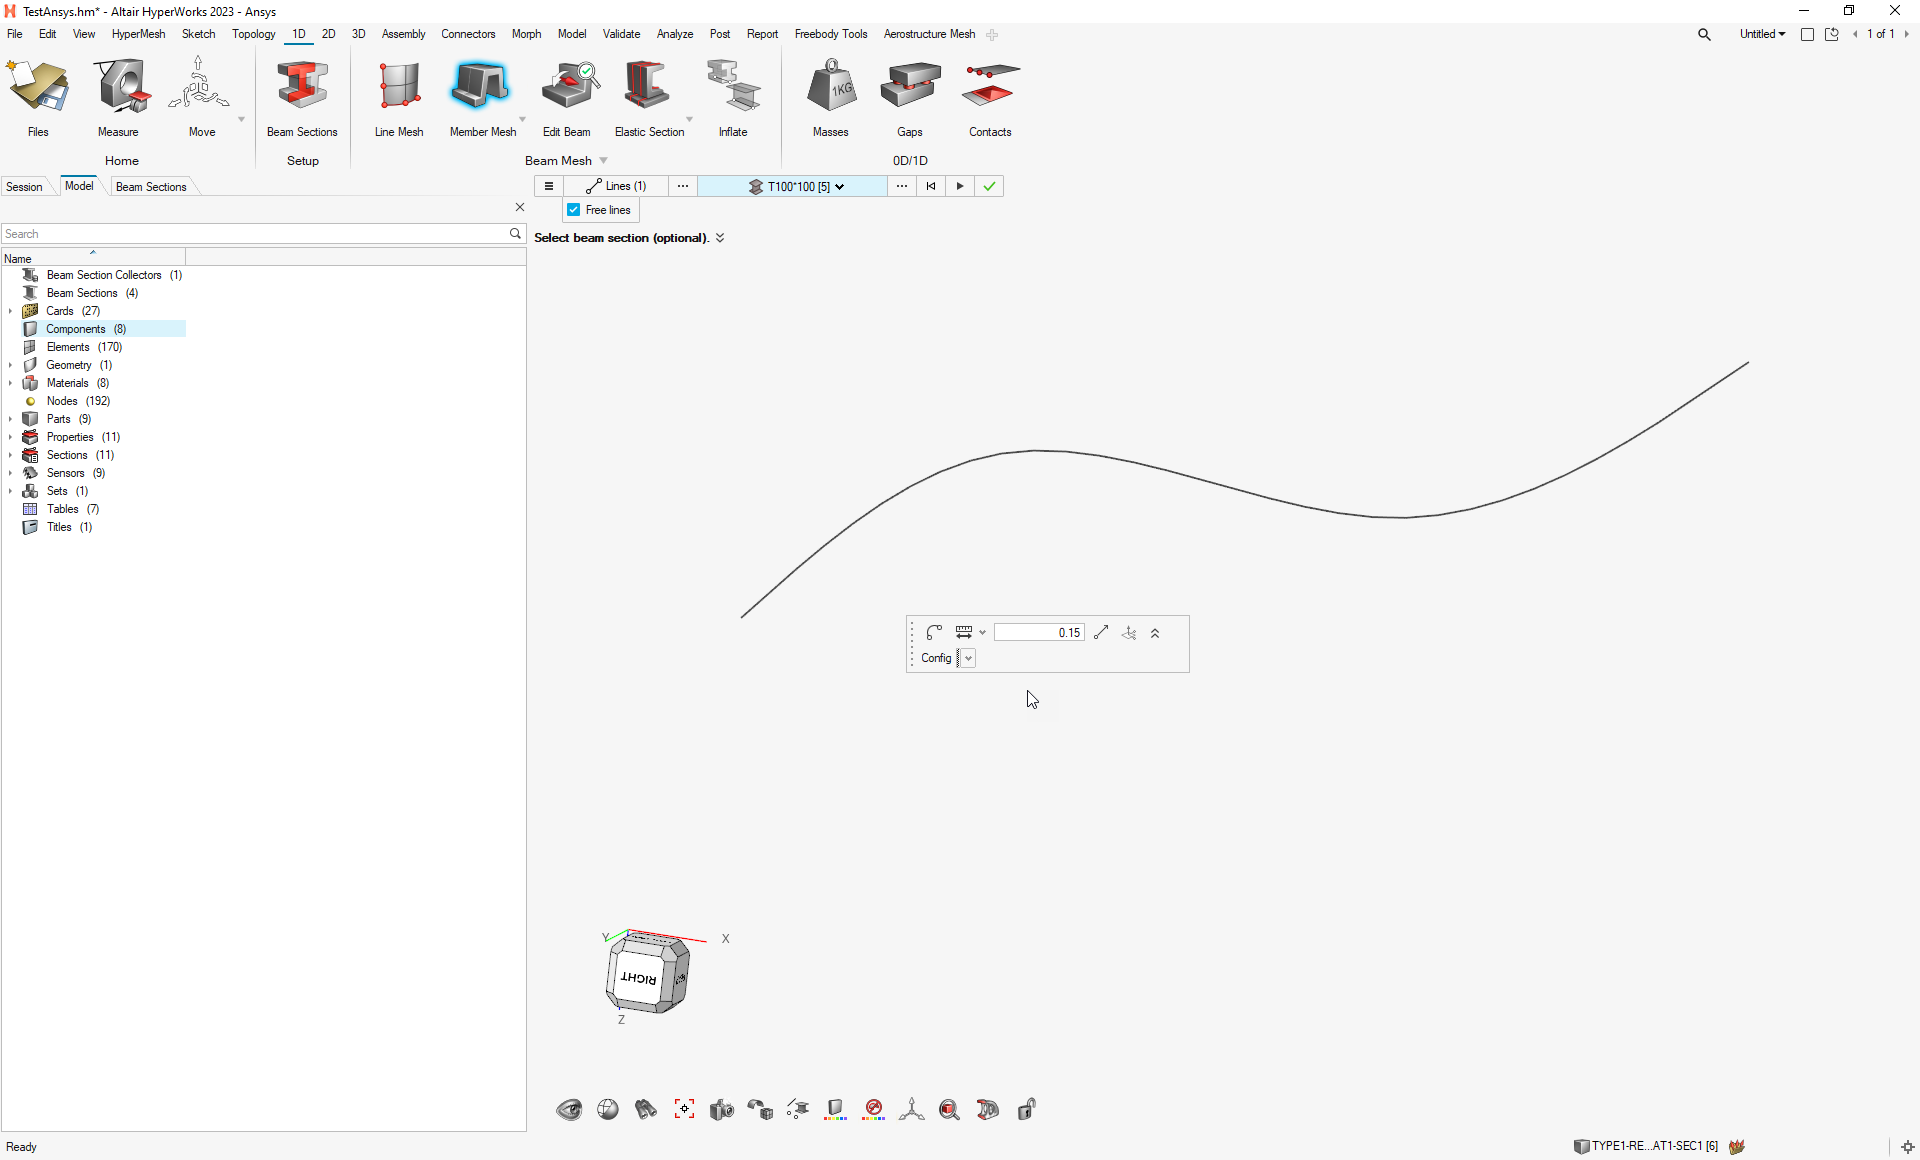
Task: Open the Validate menu
Action: (x=621, y=34)
